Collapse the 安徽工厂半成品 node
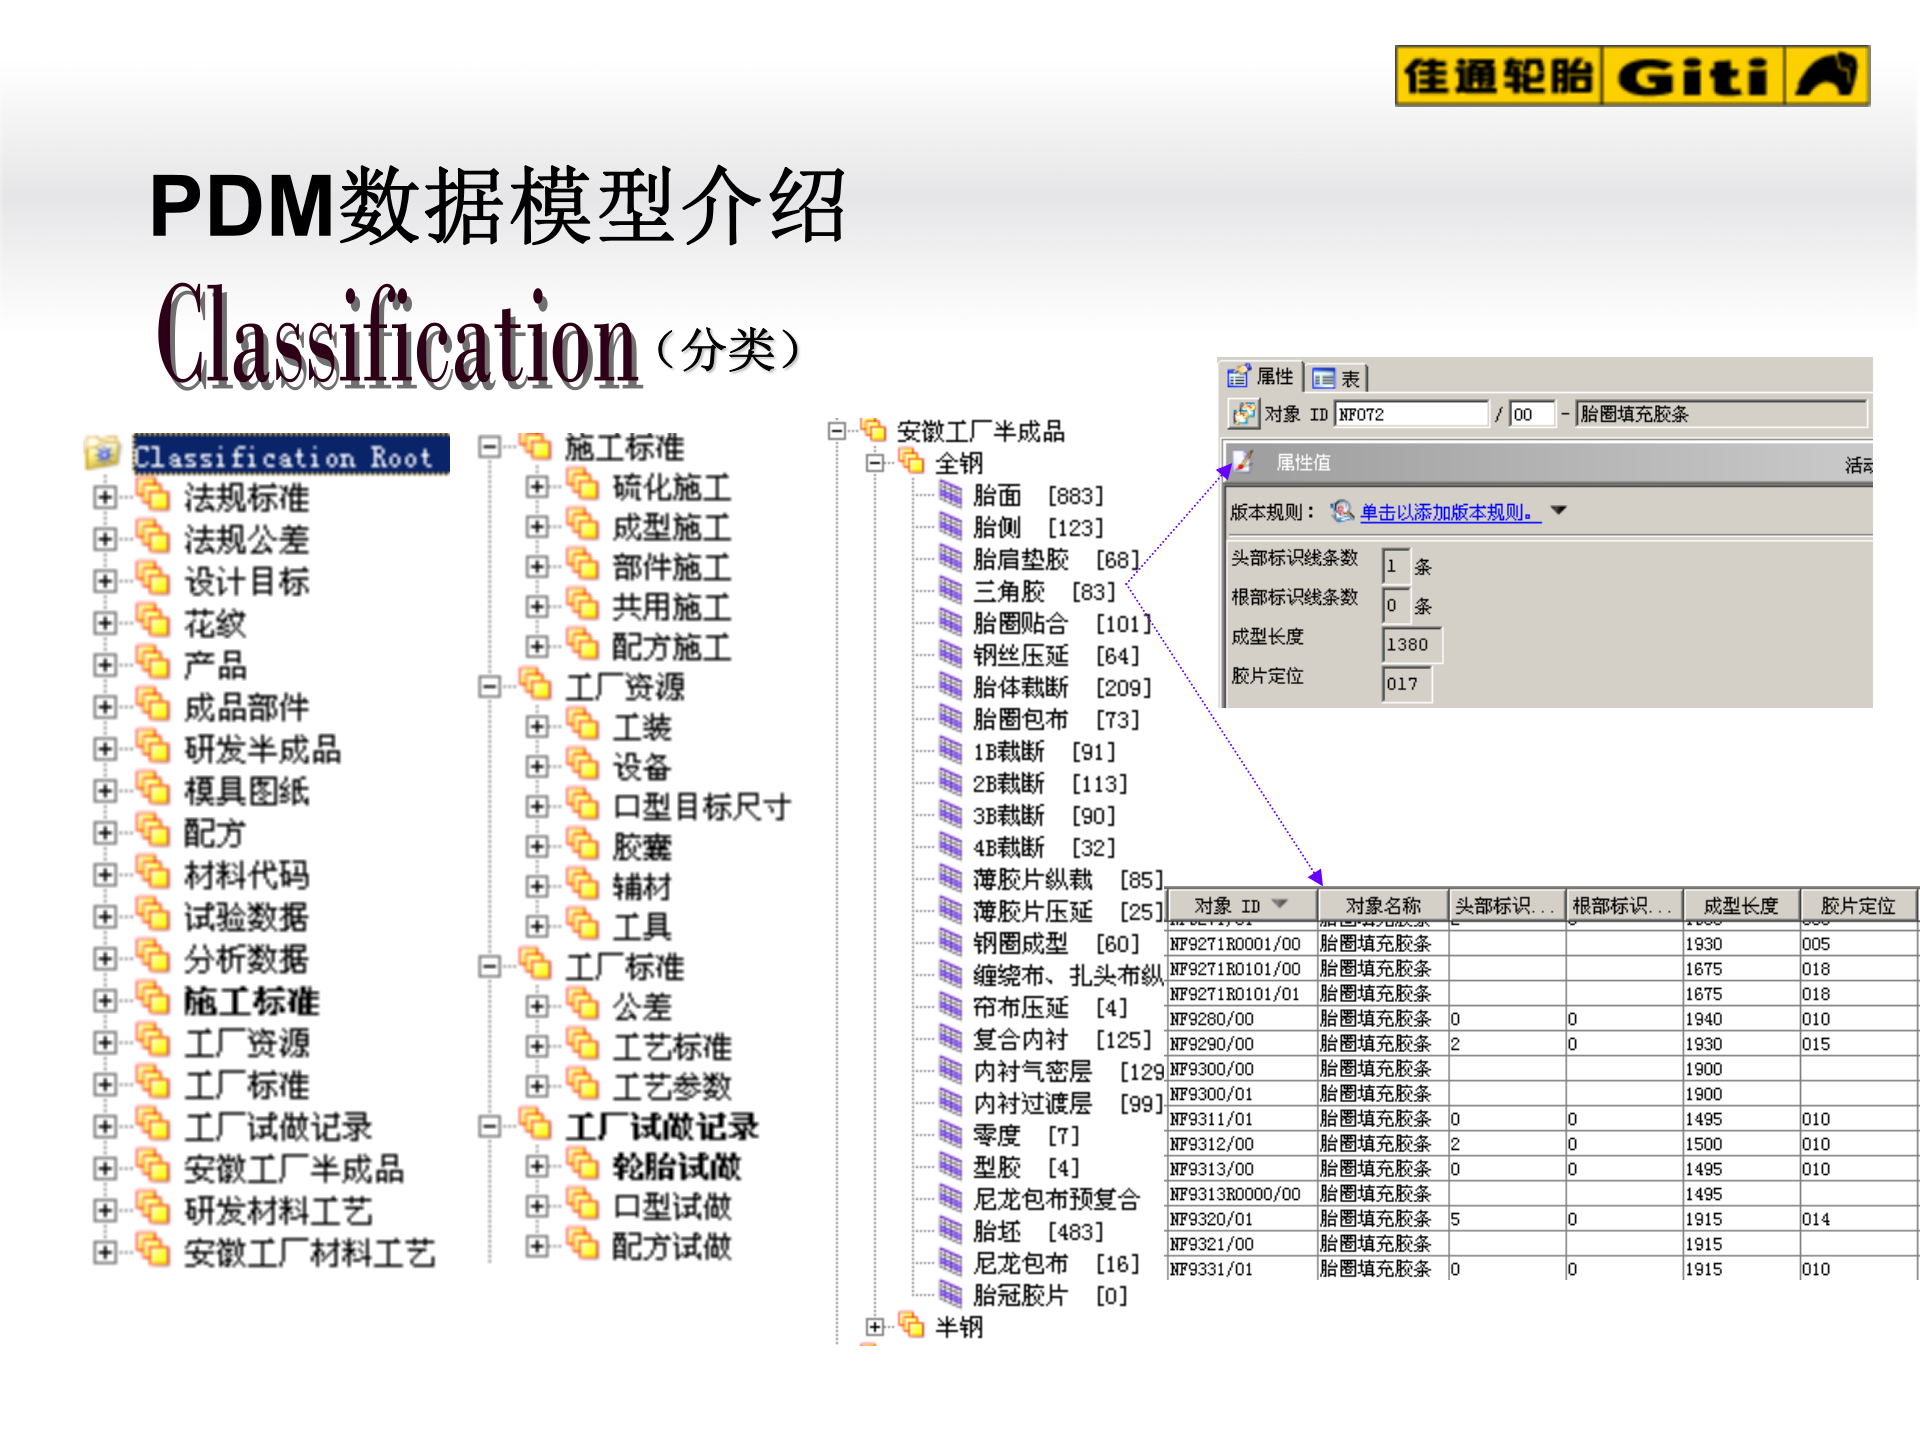The height and width of the screenshot is (1440, 1920). coord(838,431)
